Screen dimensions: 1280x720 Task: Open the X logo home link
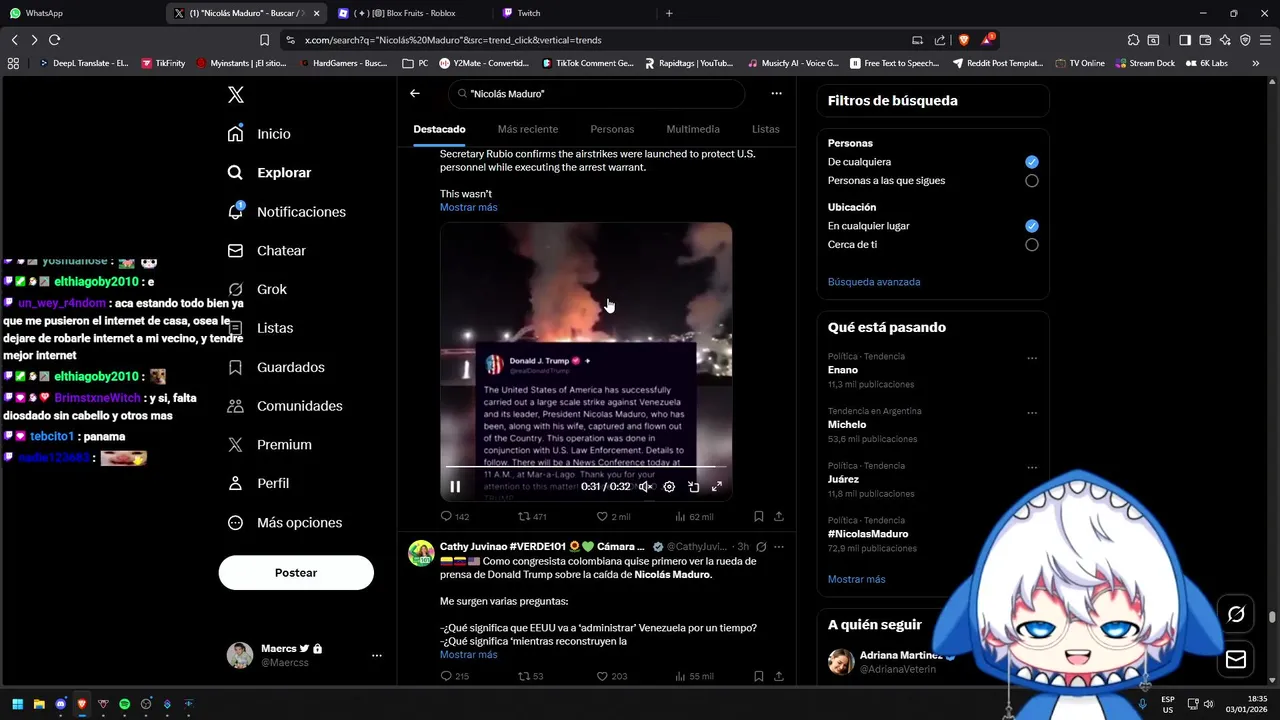[235, 95]
